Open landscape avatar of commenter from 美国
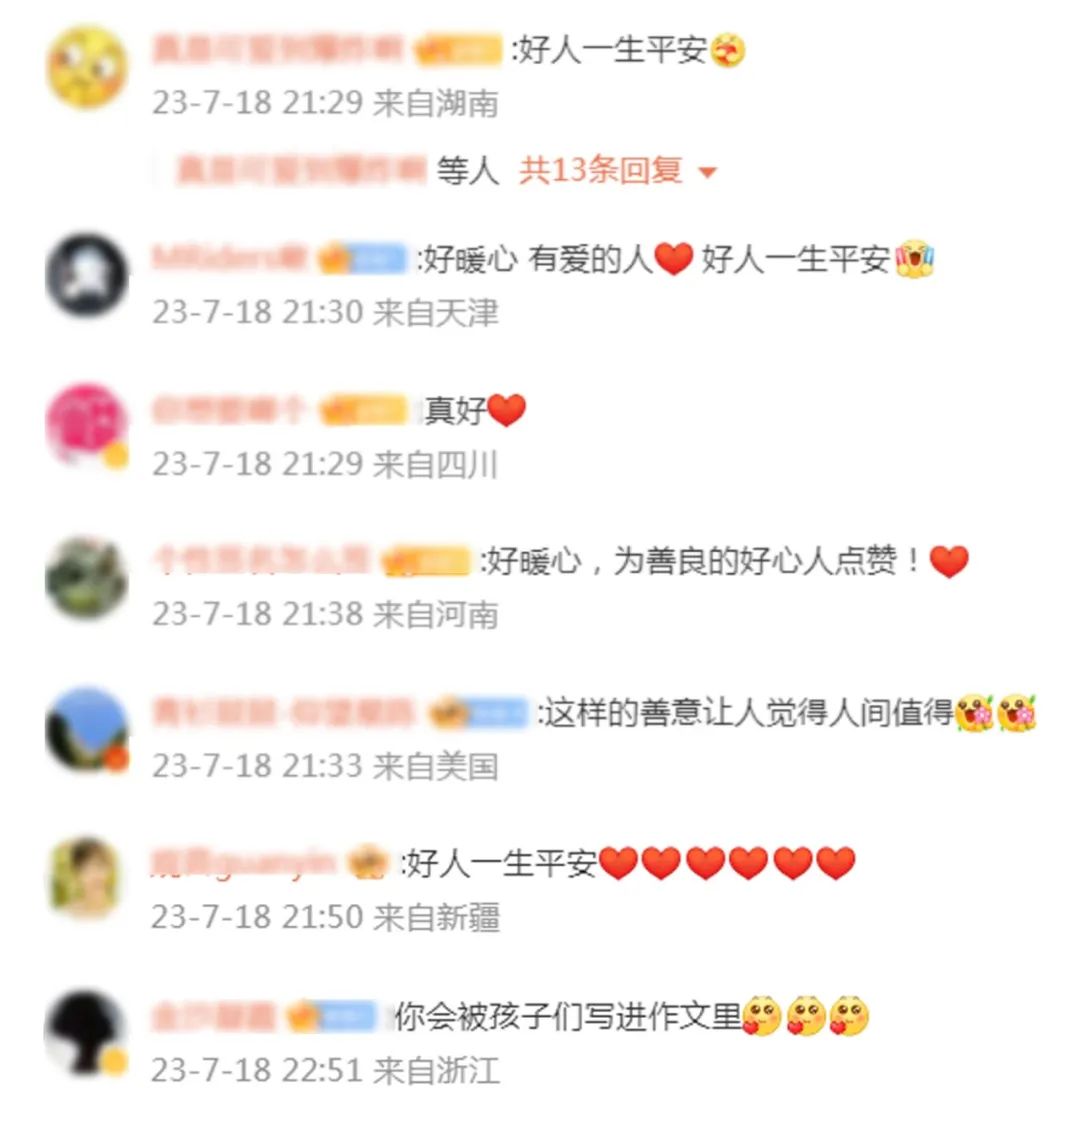Image resolution: width=1080 pixels, height=1126 pixels. click(87, 728)
